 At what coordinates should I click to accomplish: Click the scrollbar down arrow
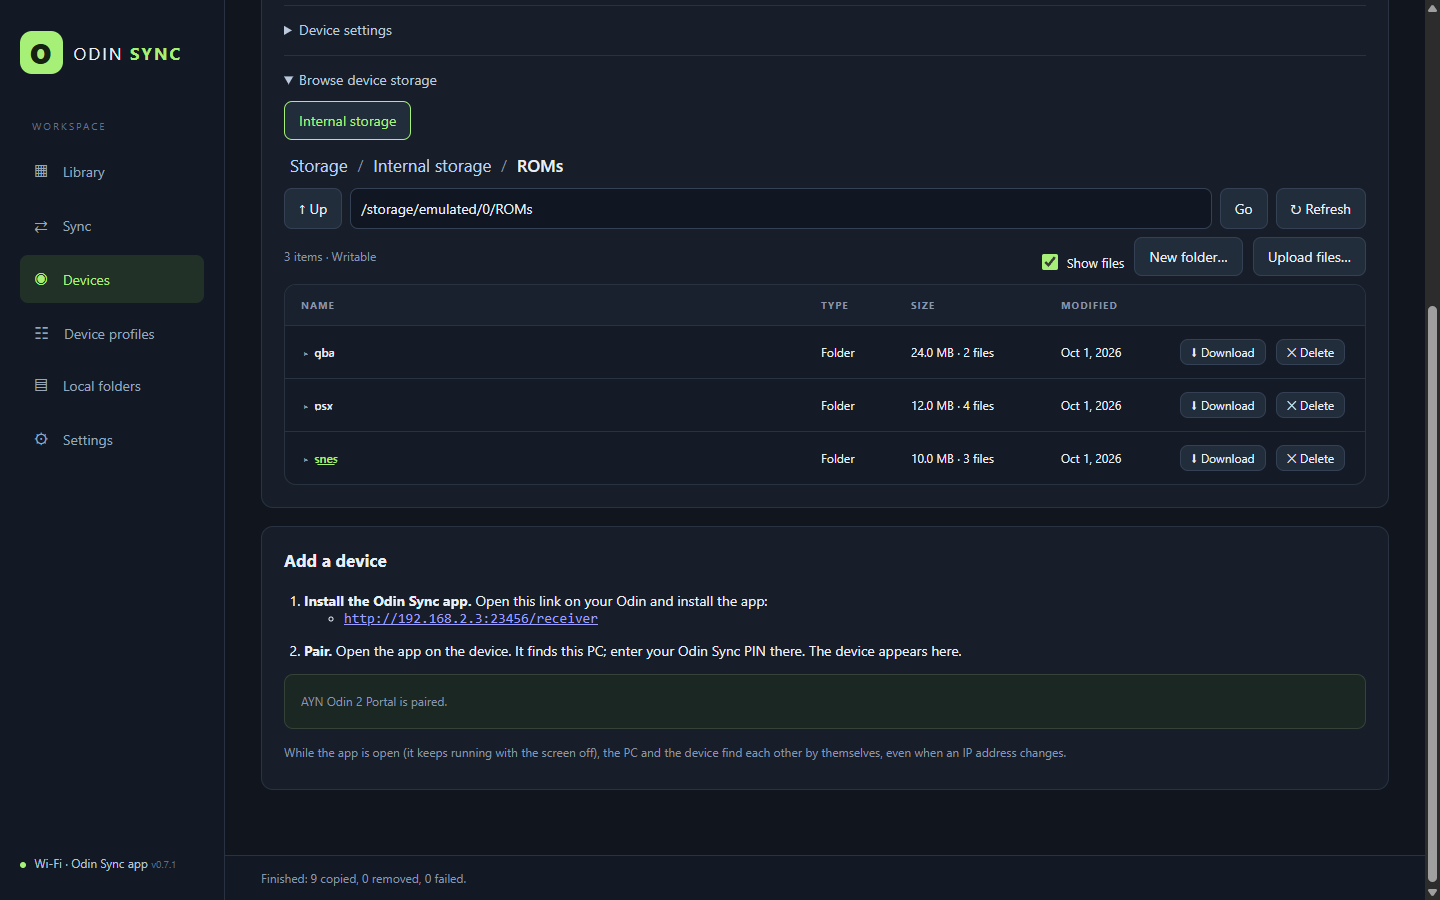tap(1432, 892)
